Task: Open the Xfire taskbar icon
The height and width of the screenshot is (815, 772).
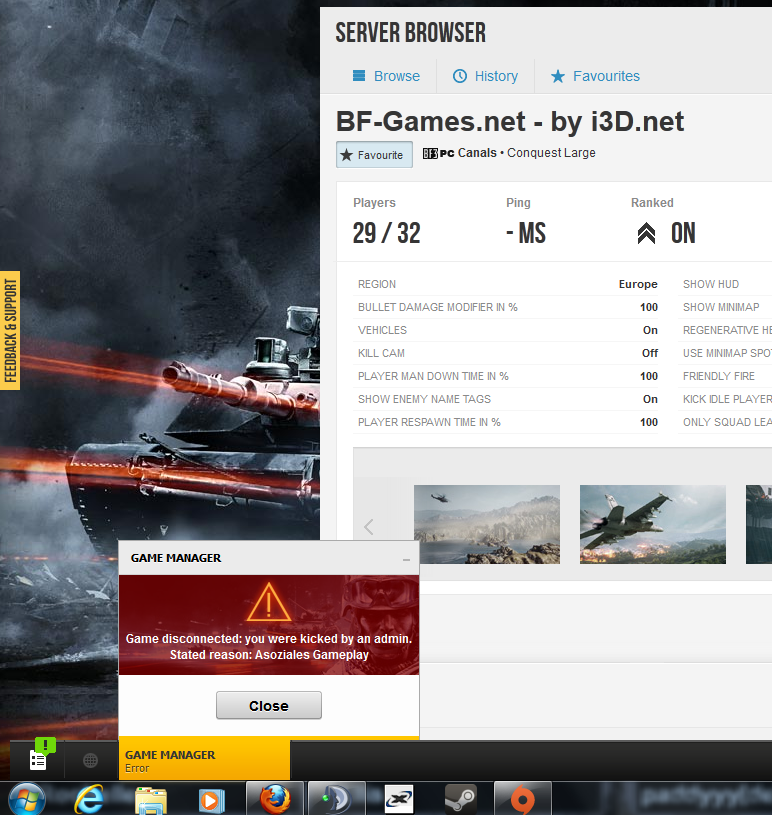Action: (x=399, y=799)
